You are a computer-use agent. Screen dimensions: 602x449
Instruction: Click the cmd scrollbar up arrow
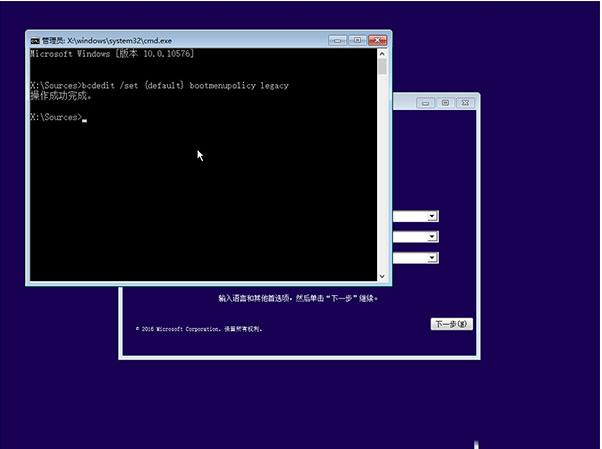pos(384,54)
